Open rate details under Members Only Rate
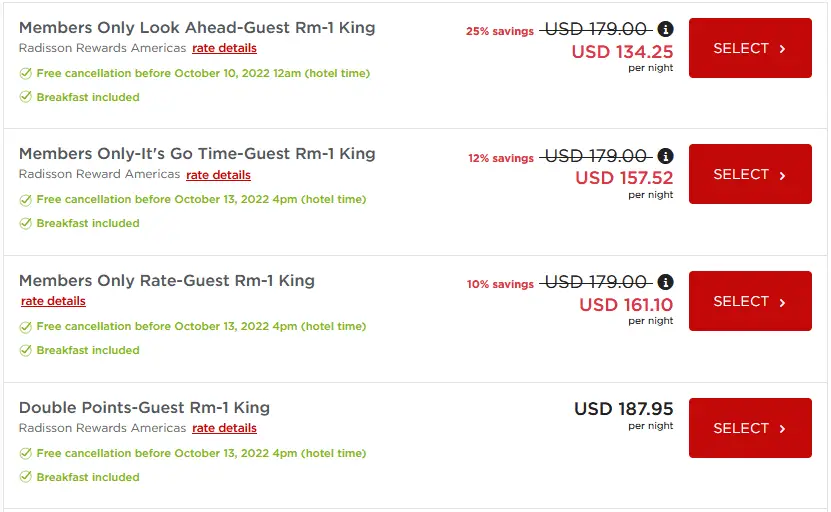831x512 pixels. (x=53, y=301)
